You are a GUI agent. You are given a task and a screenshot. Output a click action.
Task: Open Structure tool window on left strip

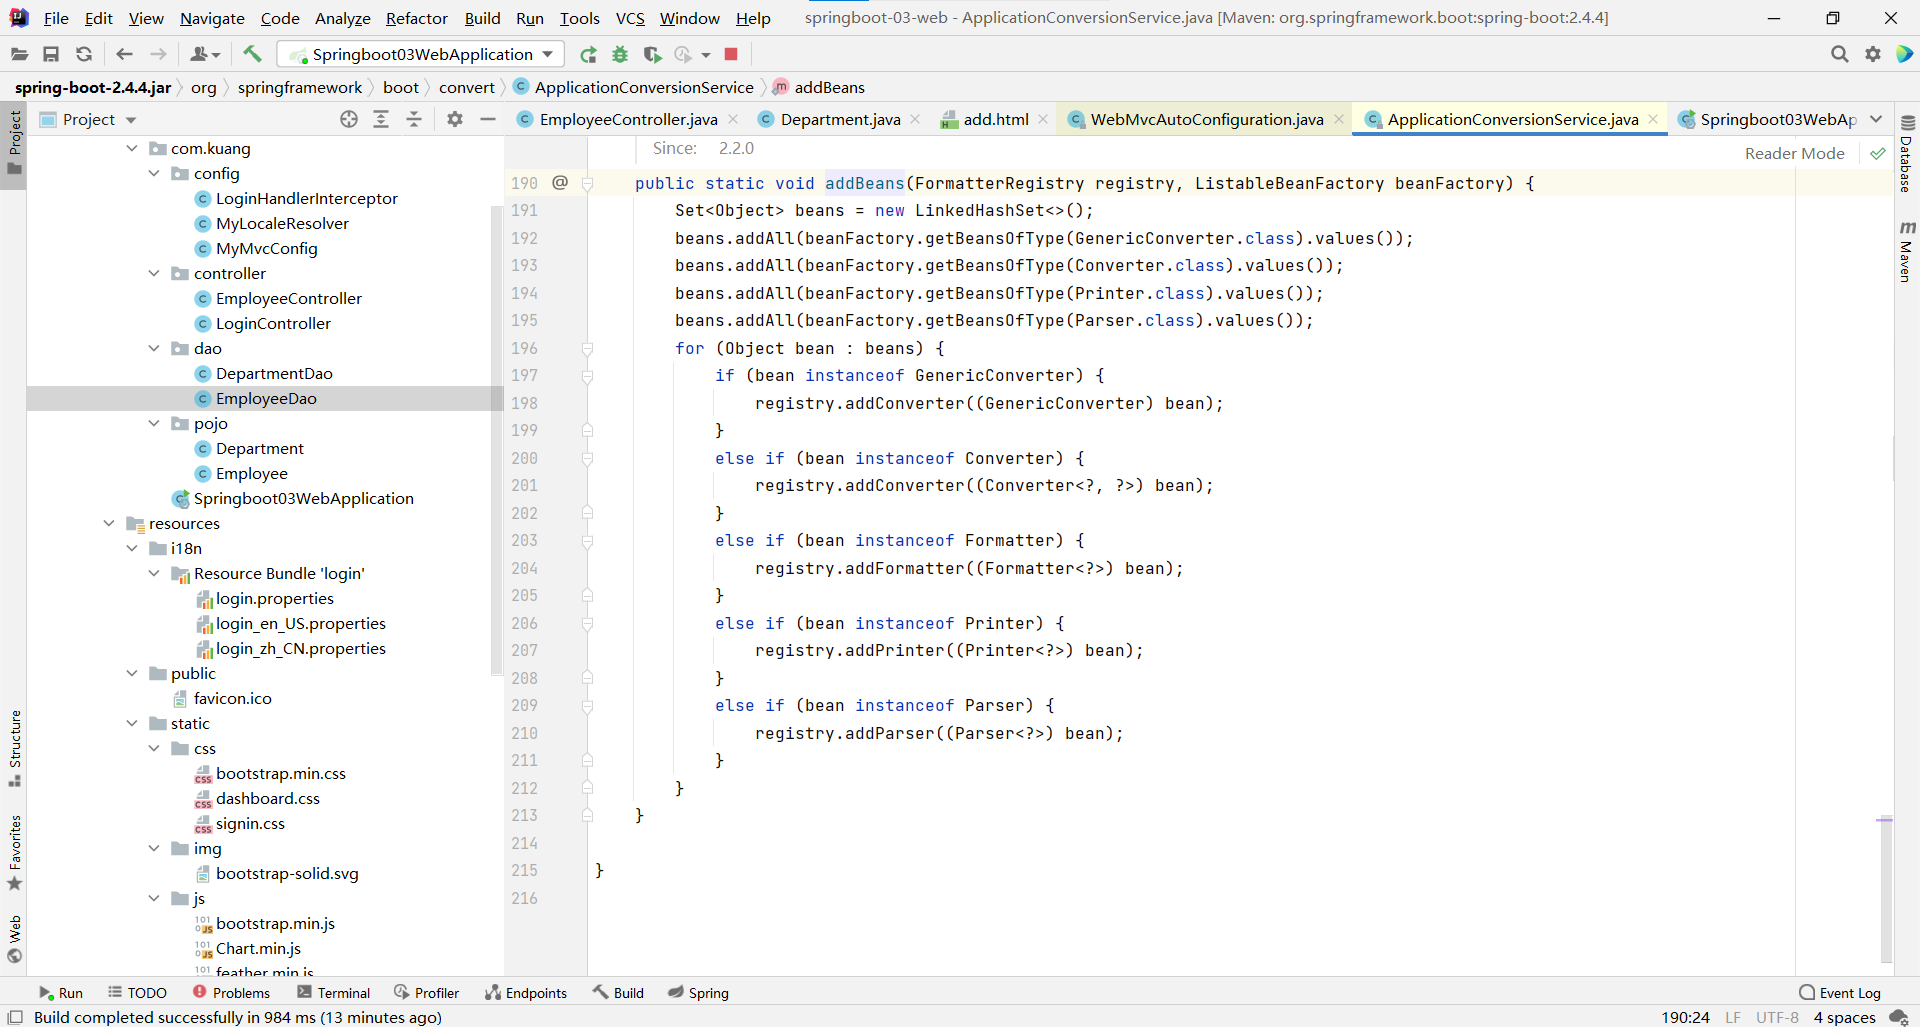pyautogui.click(x=14, y=748)
